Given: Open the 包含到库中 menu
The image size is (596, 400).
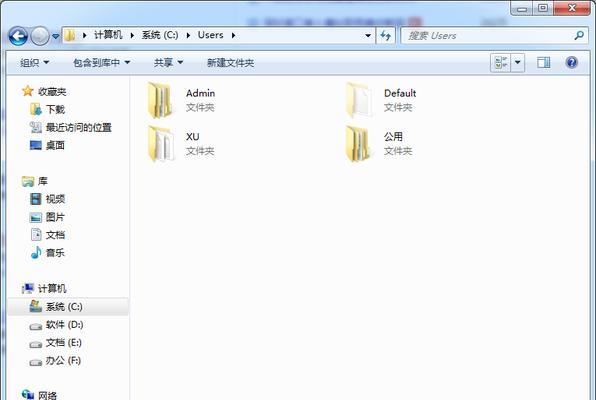Looking at the screenshot, I should pos(101,62).
